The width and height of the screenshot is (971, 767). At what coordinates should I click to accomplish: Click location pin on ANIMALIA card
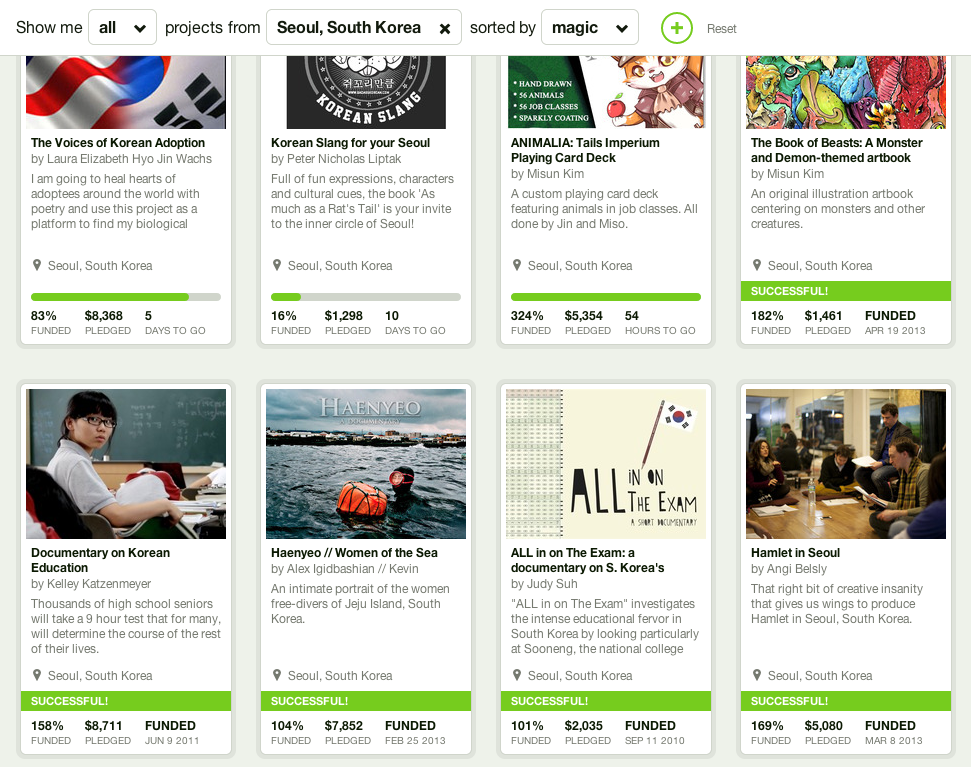click(516, 265)
